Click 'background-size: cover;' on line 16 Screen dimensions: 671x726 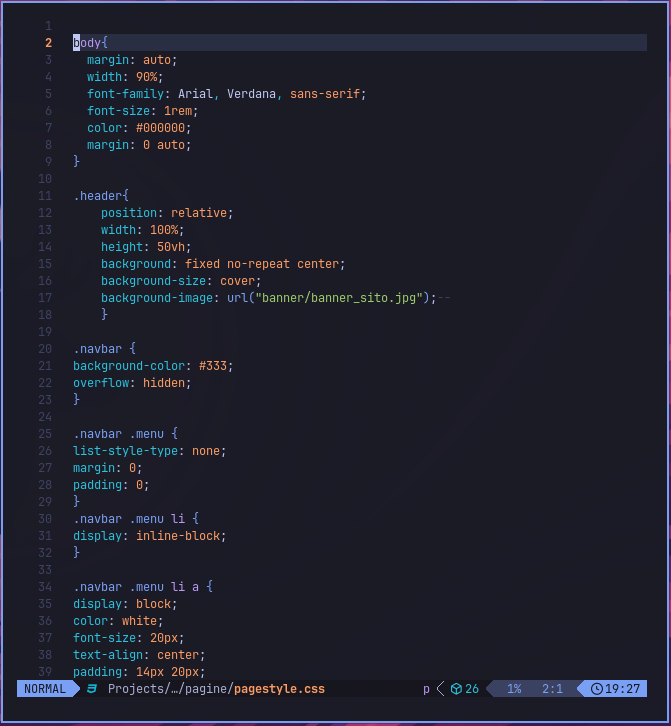pyautogui.click(x=181, y=281)
